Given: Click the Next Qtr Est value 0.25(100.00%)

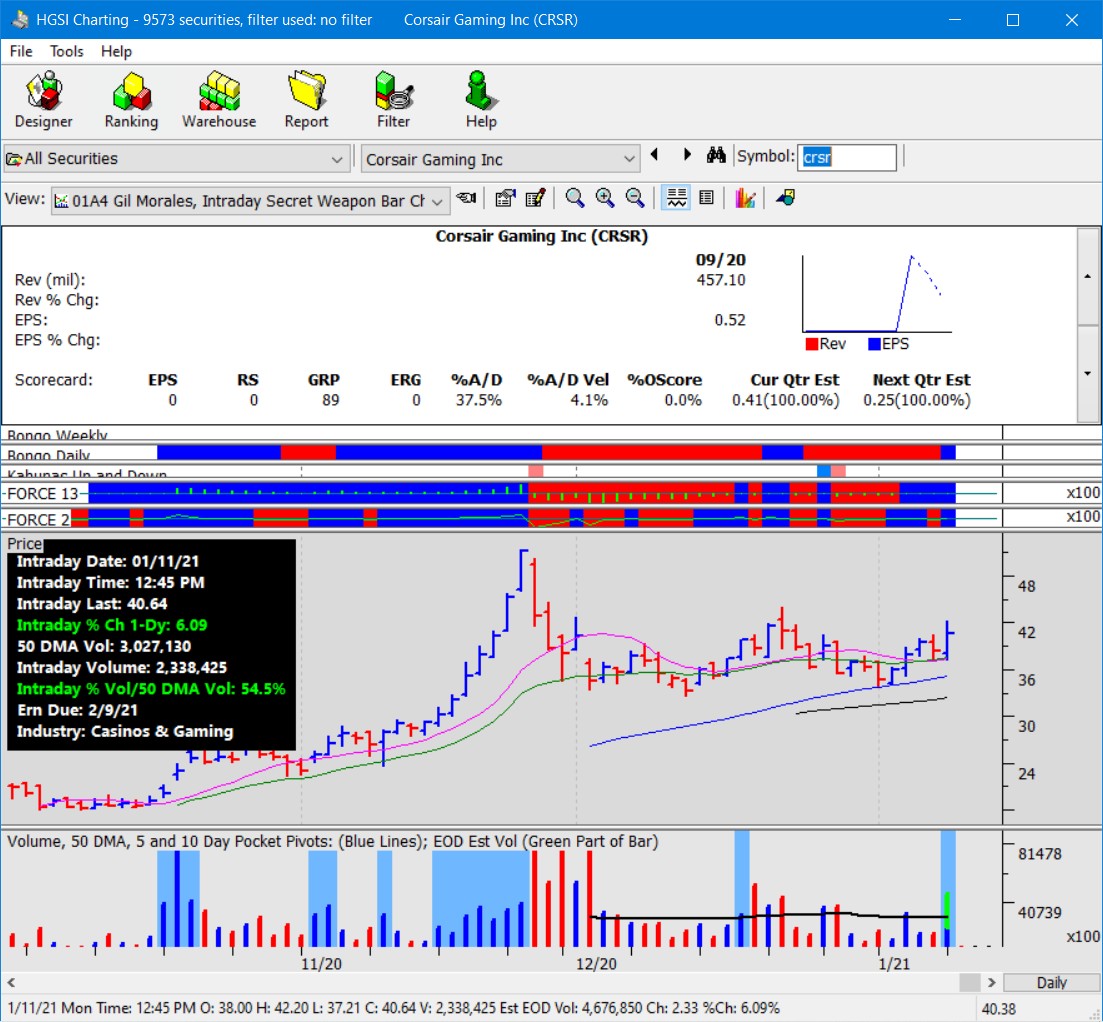Looking at the screenshot, I should coord(917,400).
